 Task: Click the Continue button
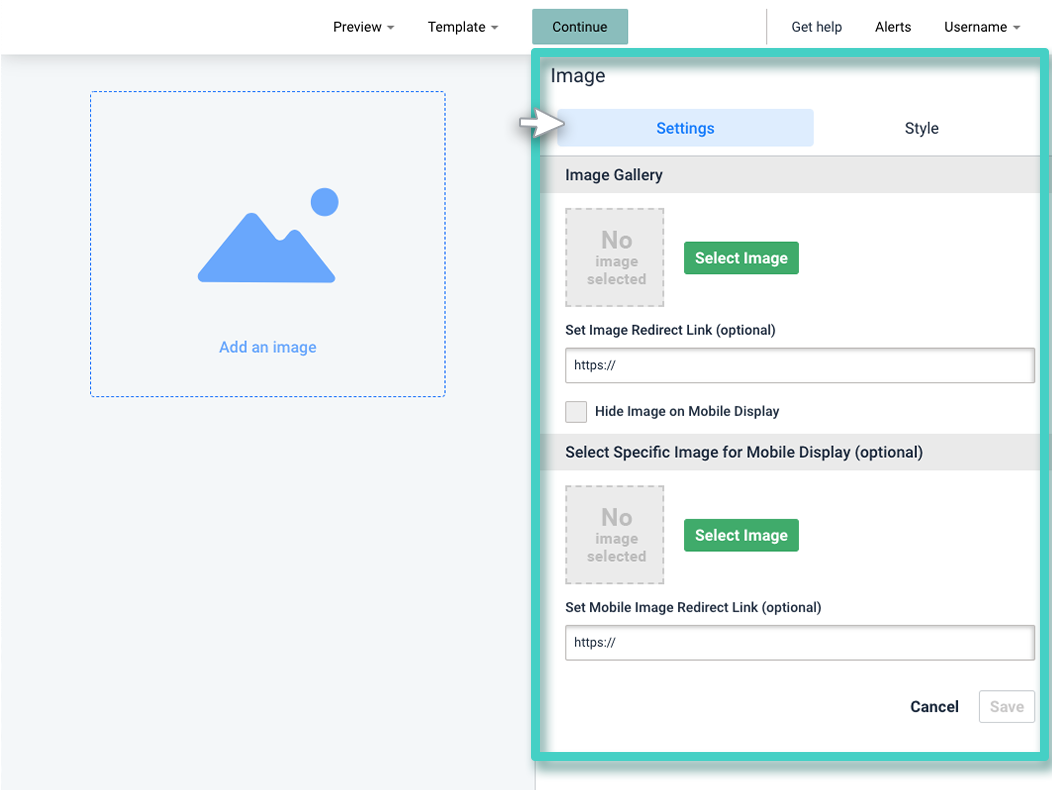[580, 27]
